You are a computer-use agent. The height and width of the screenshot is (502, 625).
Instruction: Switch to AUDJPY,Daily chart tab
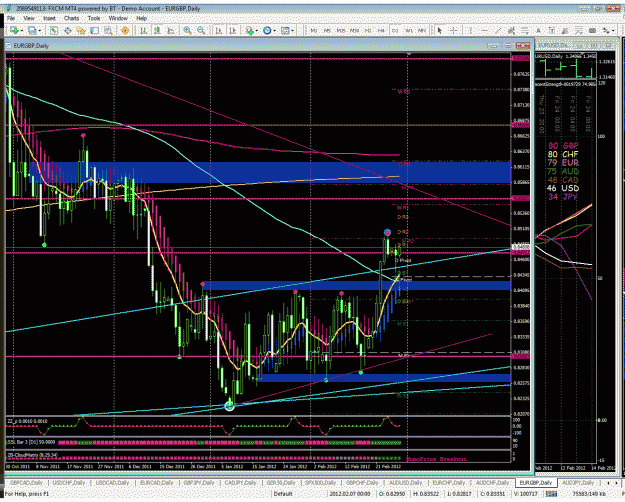click(576, 483)
